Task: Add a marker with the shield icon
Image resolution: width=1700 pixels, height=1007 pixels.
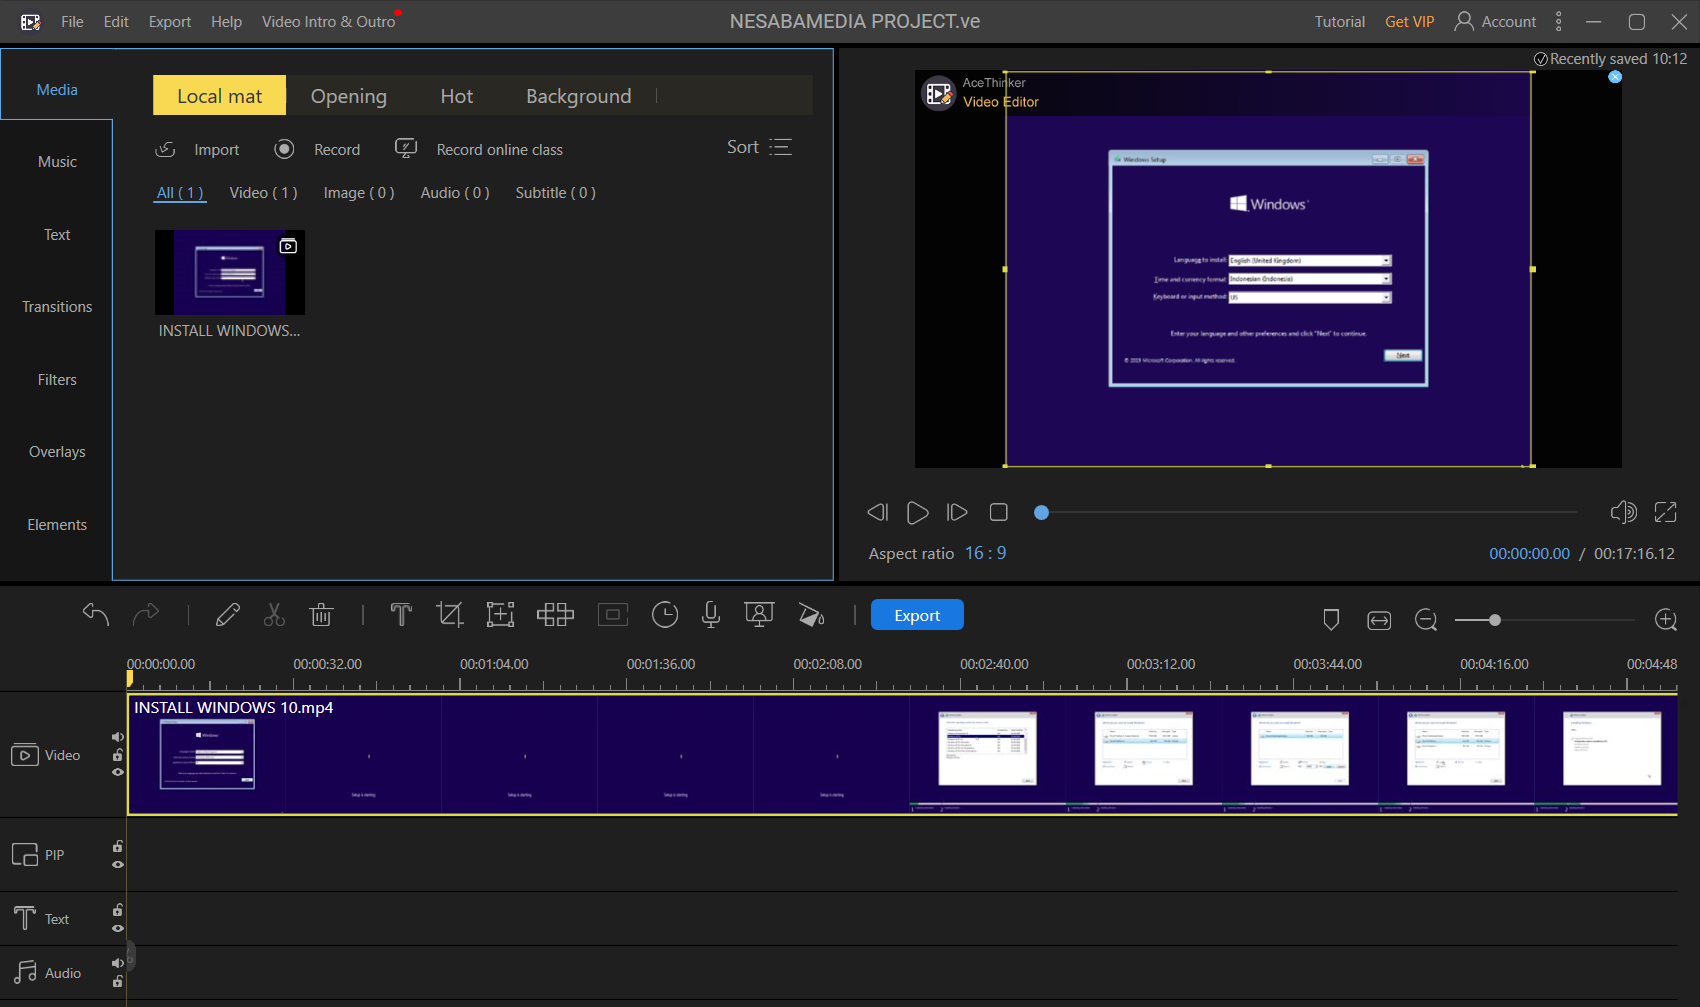Action: tap(1331, 620)
